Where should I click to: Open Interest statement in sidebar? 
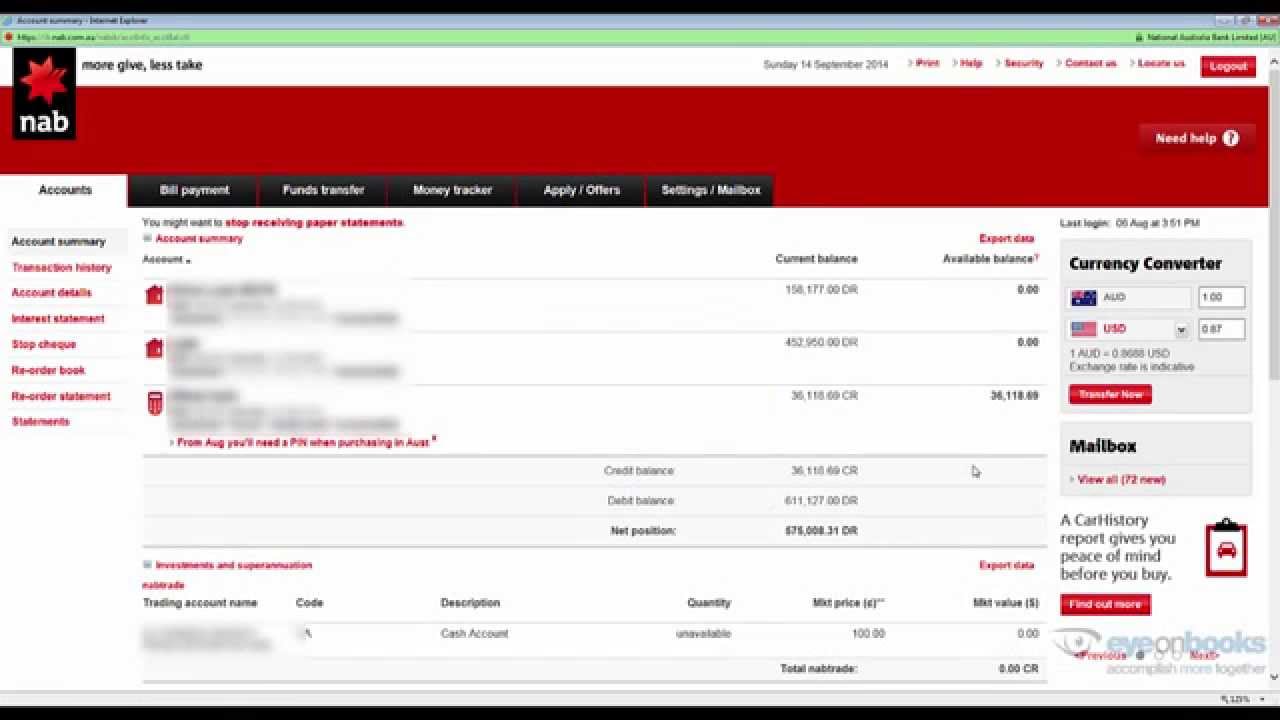click(58, 319)
